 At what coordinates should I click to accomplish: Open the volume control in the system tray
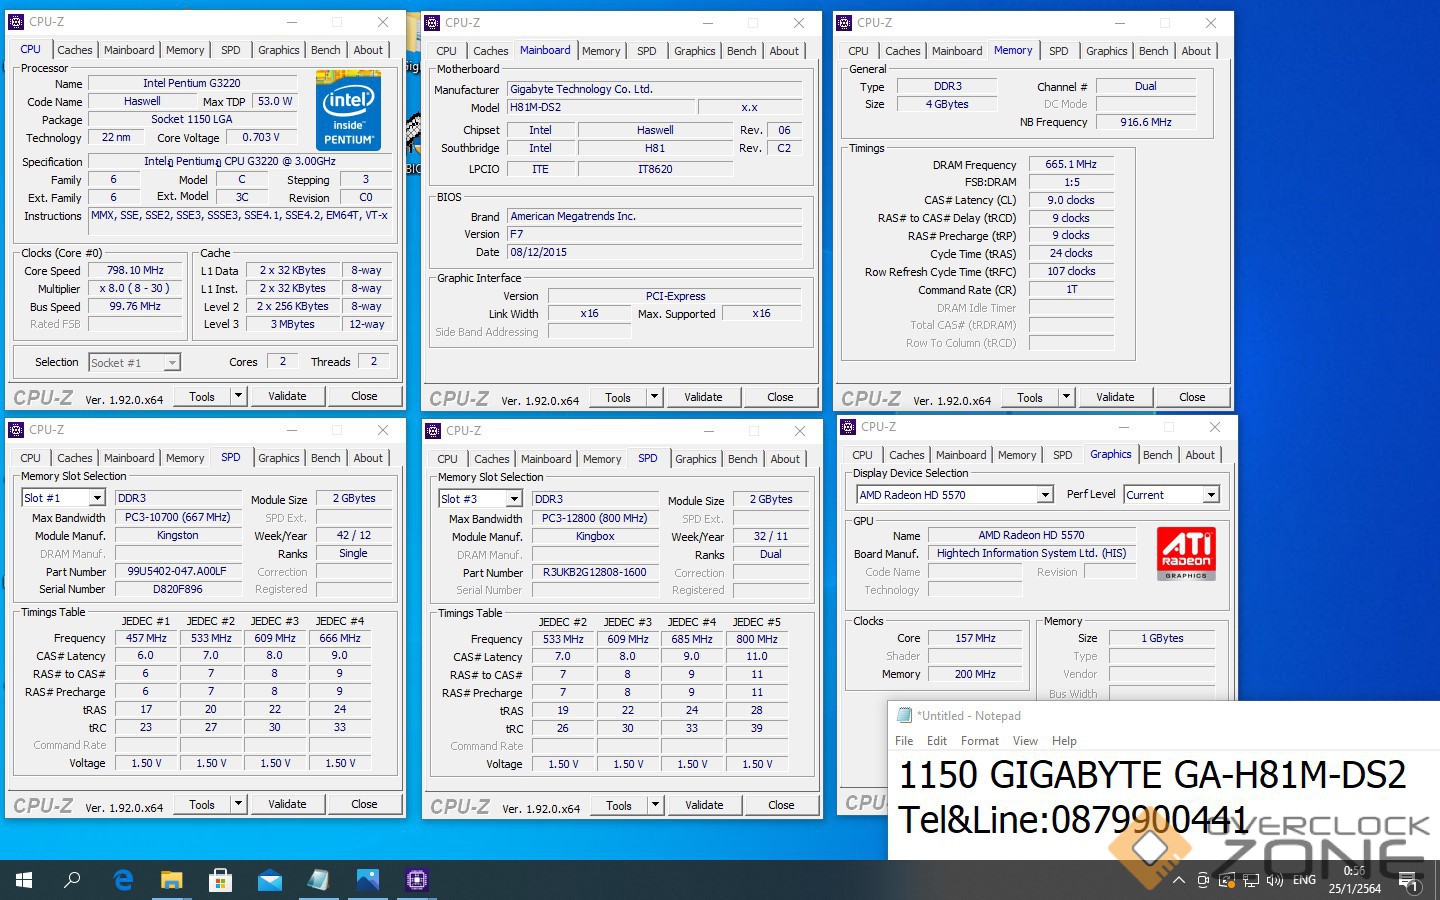(1275, 881)
